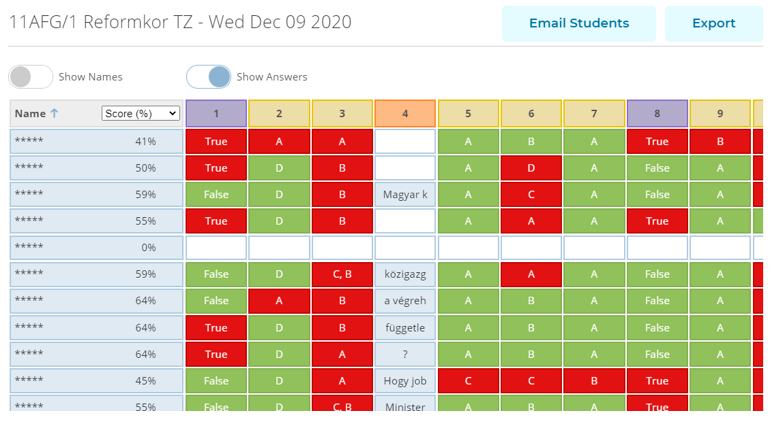Select question 2 column header
The height and width of the screenshot is (433, 772).
point(279,114)
